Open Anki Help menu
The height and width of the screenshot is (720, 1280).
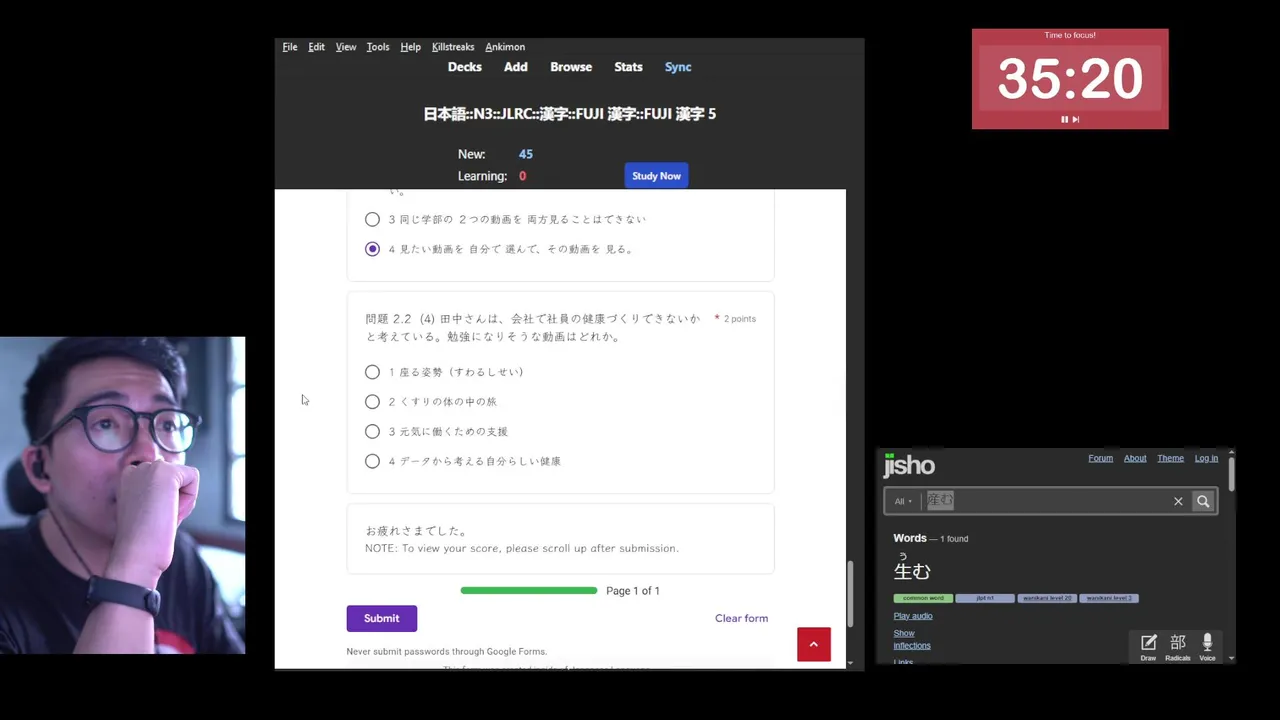(x=410, y=47)
